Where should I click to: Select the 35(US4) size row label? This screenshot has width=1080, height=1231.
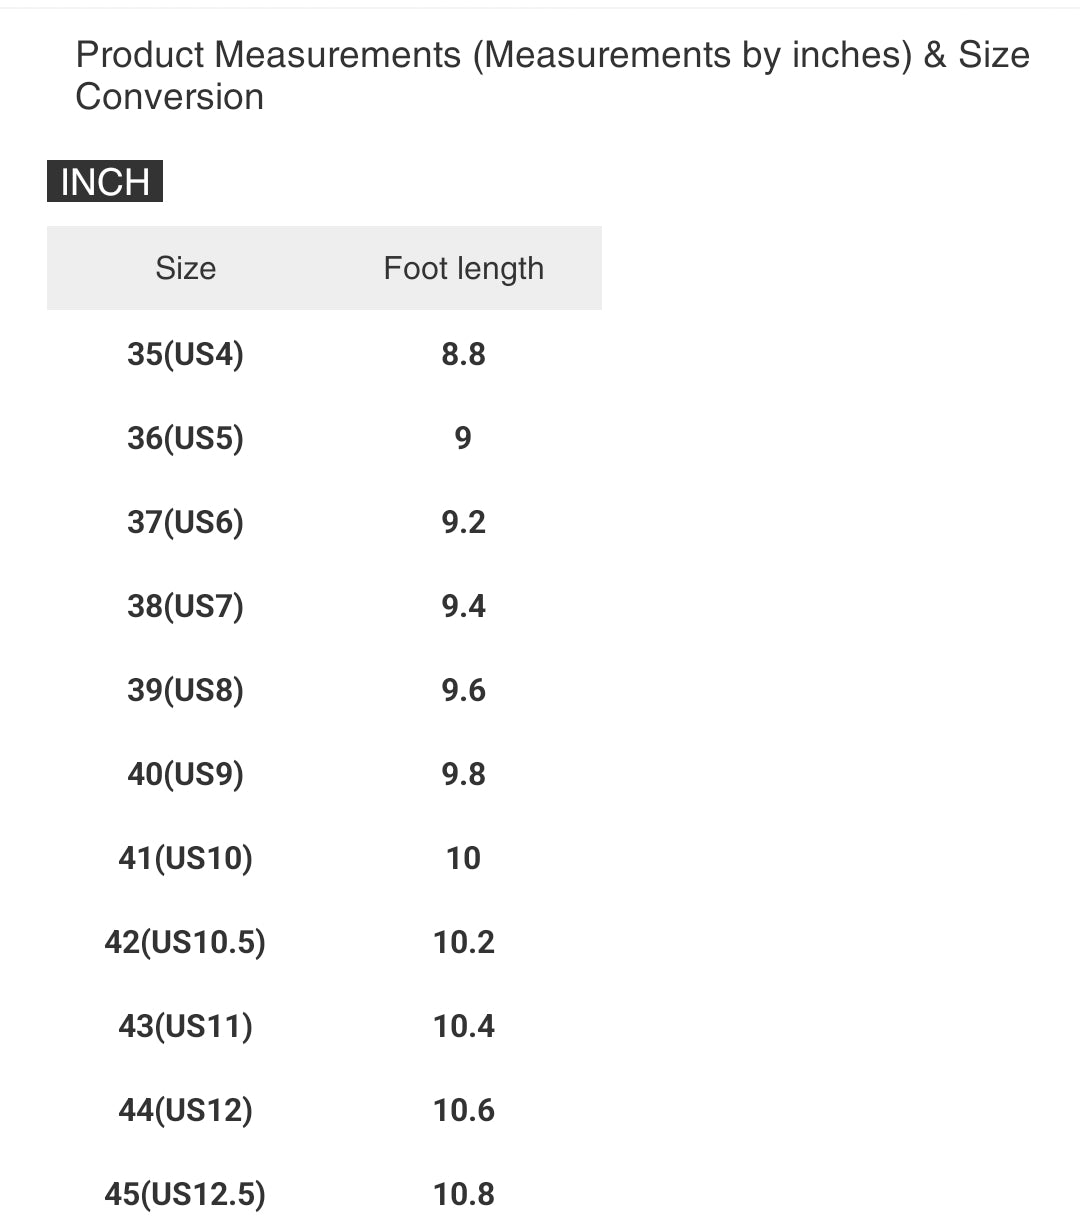[x=185, y=354]
